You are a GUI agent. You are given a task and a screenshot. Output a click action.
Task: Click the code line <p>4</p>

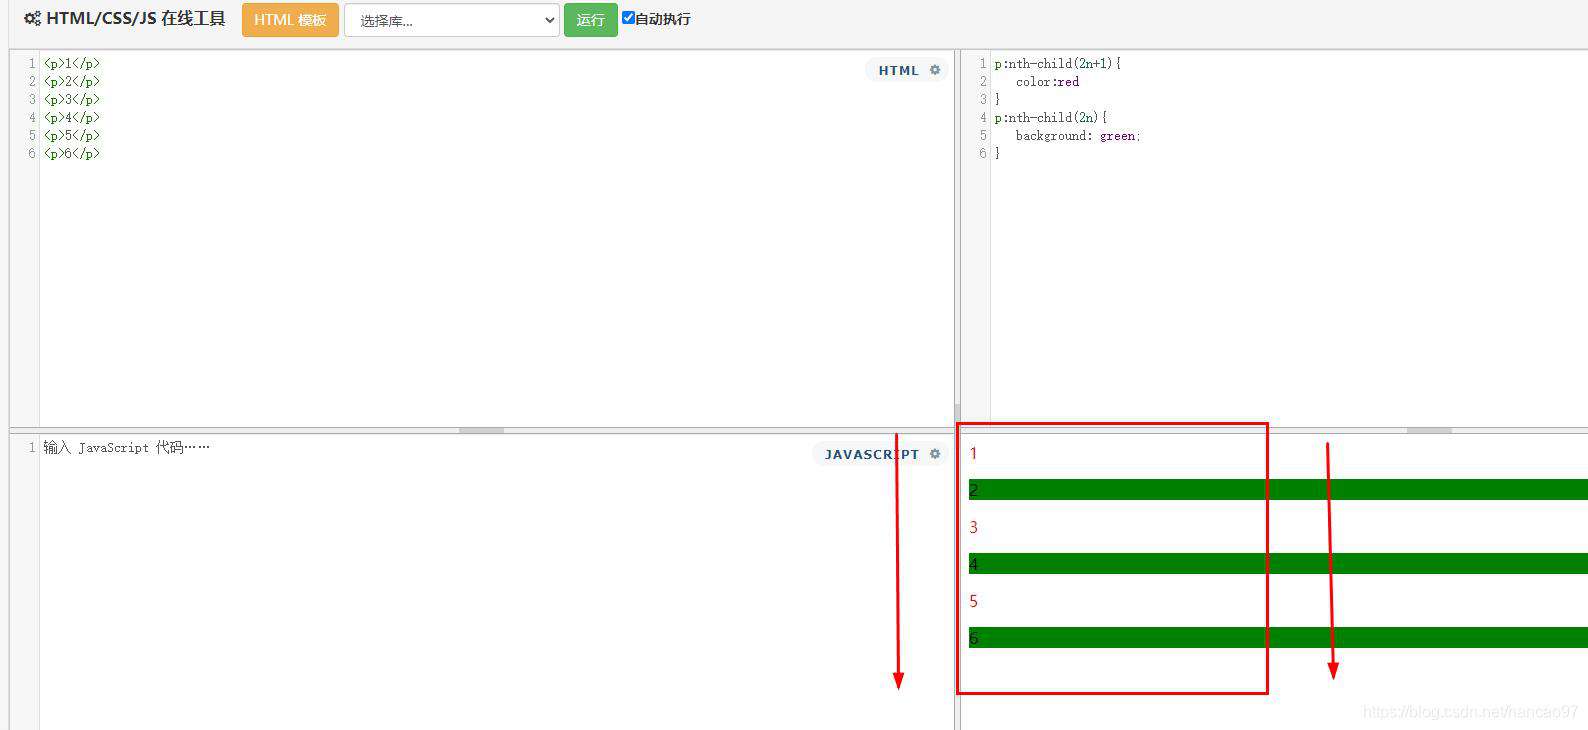tap(72, 117)
